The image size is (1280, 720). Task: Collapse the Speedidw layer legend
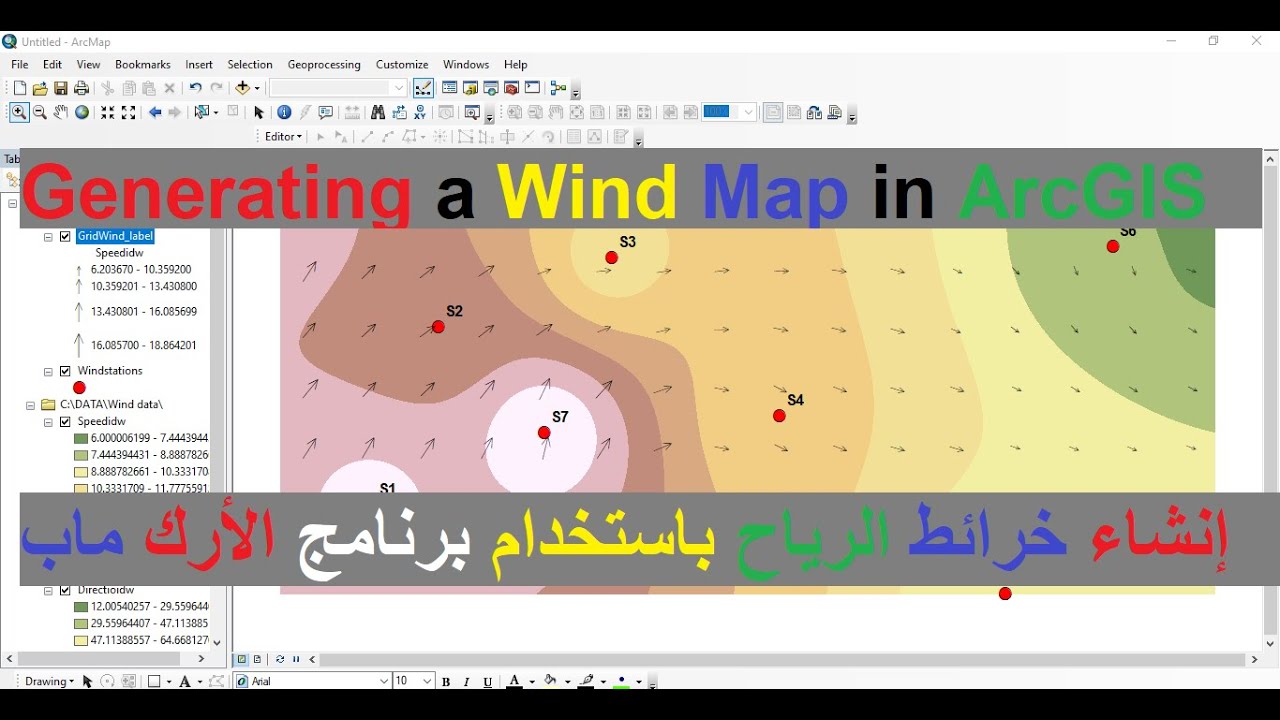[x=48, y=423]
